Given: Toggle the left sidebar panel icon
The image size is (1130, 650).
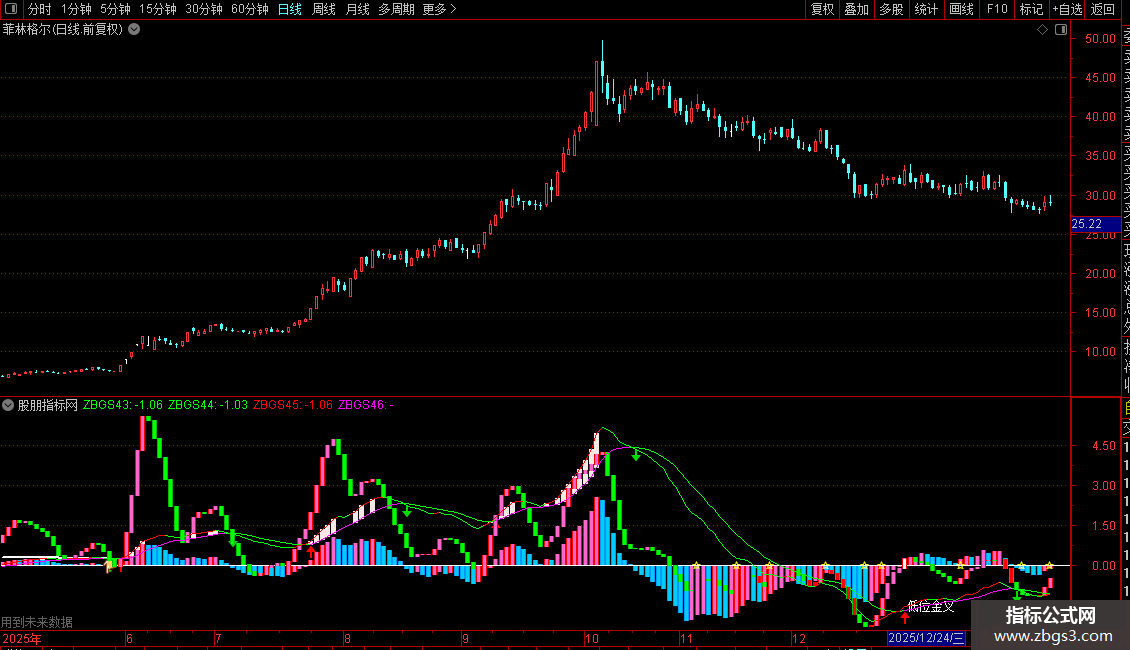Looking at the screenshot, I should tap(11, 9).
